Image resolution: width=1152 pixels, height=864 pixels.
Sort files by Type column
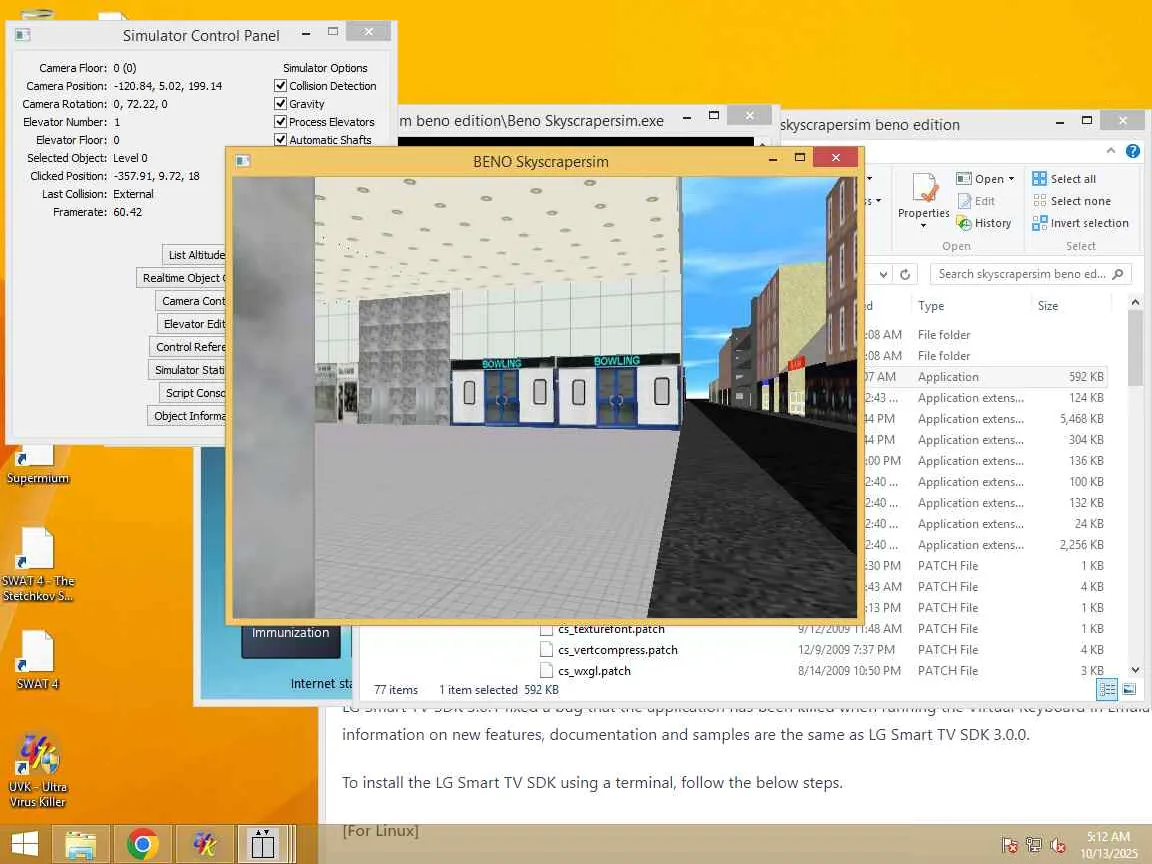[x=931, y=306]
